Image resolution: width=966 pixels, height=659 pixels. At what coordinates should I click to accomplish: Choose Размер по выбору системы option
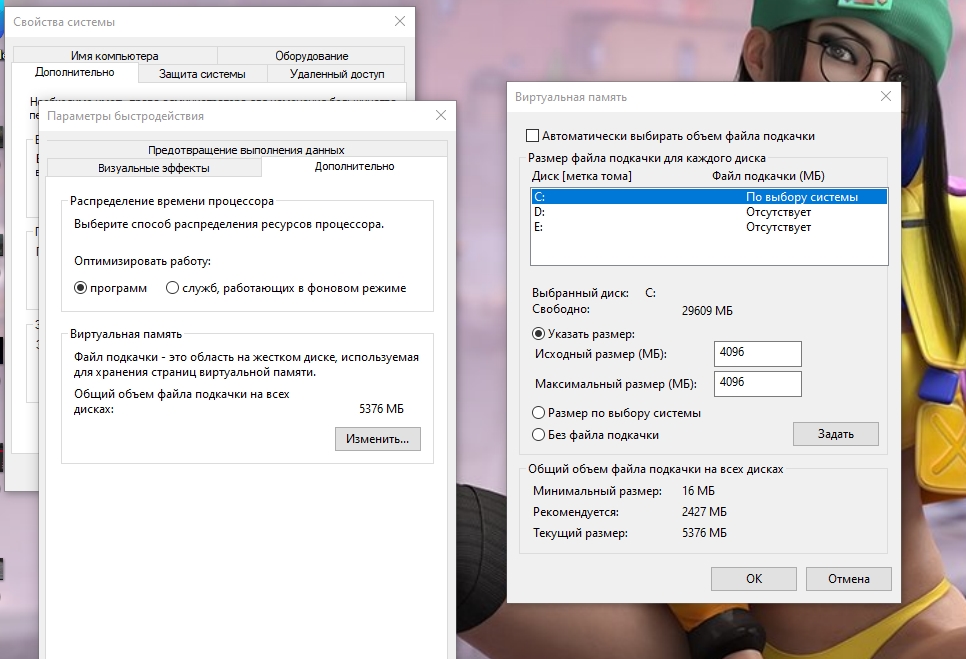(x=539, y=413)
